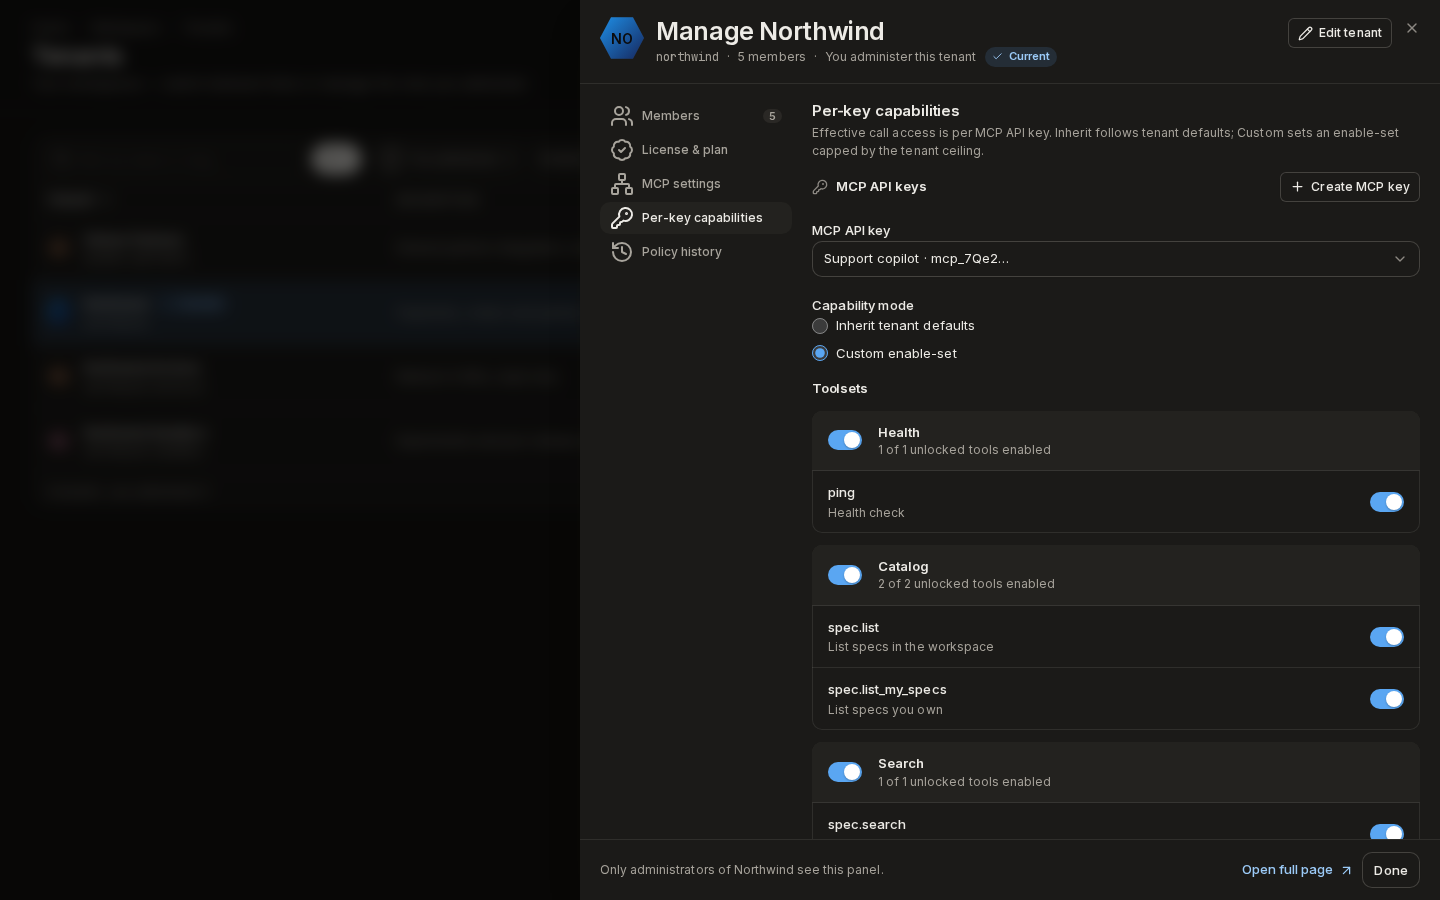Click the Toolsets heading

840,389
